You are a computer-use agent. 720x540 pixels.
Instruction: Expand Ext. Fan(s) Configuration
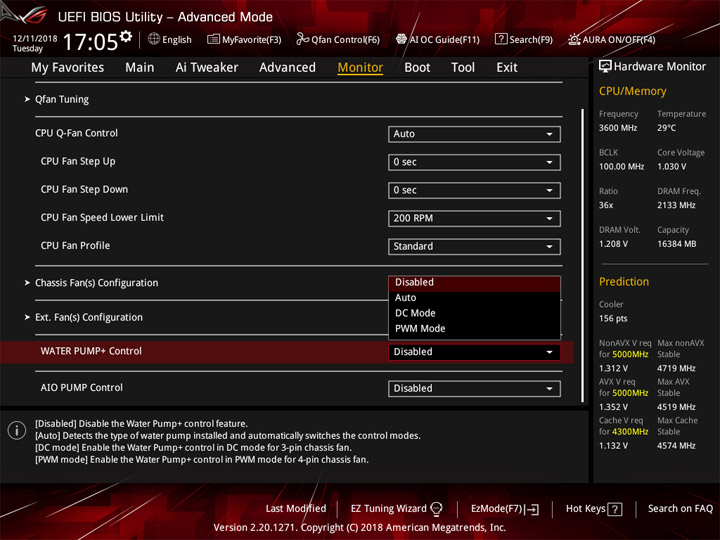coord(89,317)
